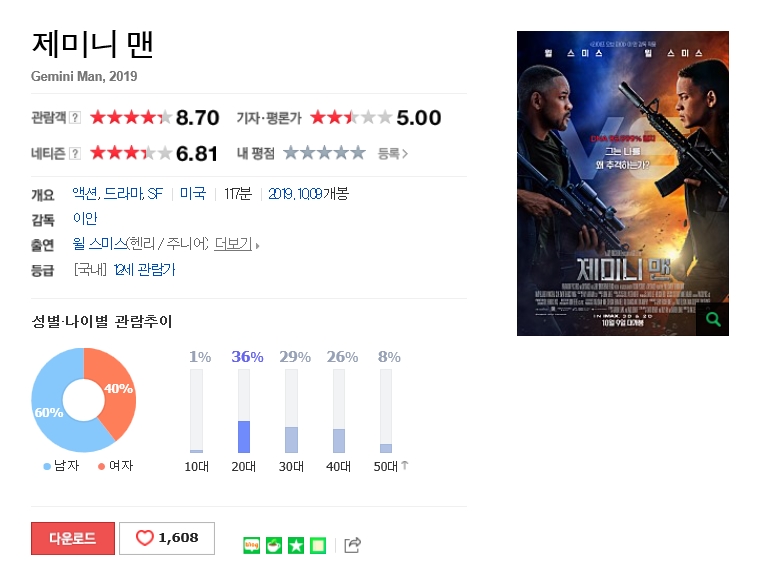Open the share arrow icon

point(352,545)
